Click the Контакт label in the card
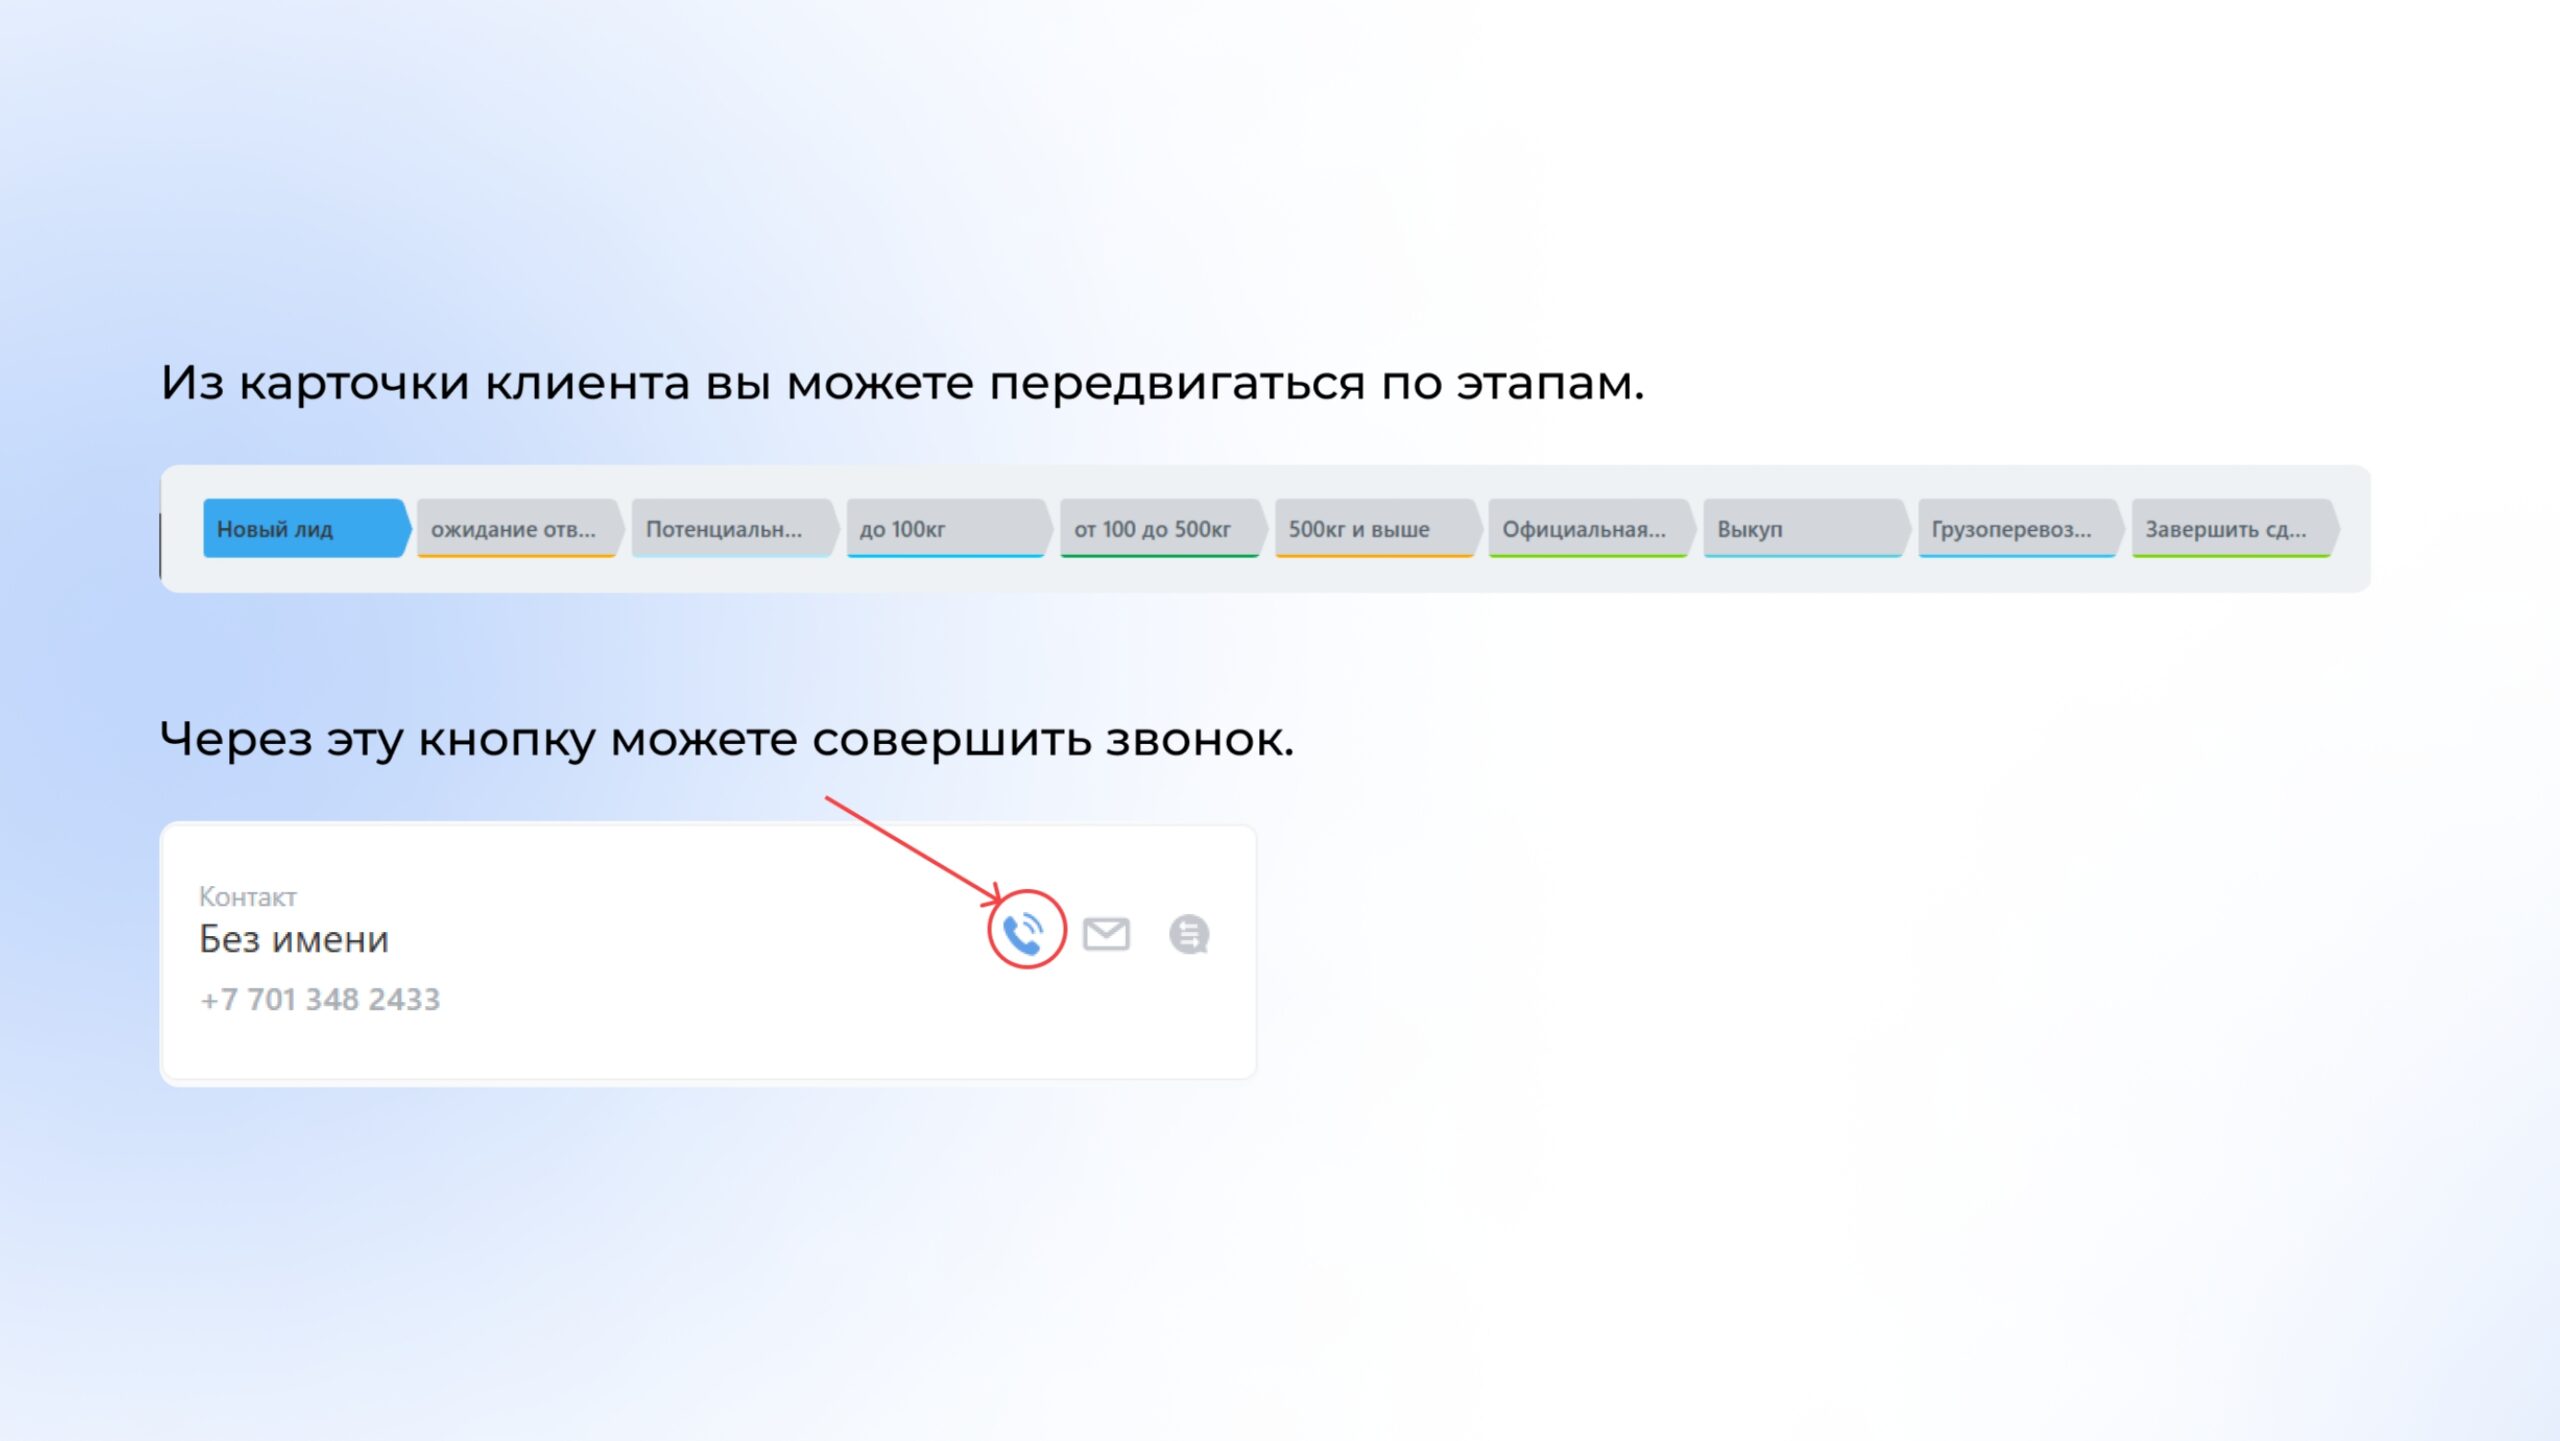2560x1441 pixels. (x=247, y=896)
